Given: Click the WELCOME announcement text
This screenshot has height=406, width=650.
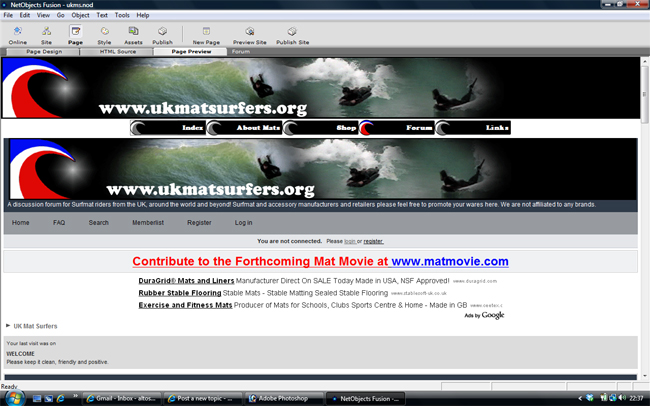Looking at the screenshot, I should click(20, 354).
